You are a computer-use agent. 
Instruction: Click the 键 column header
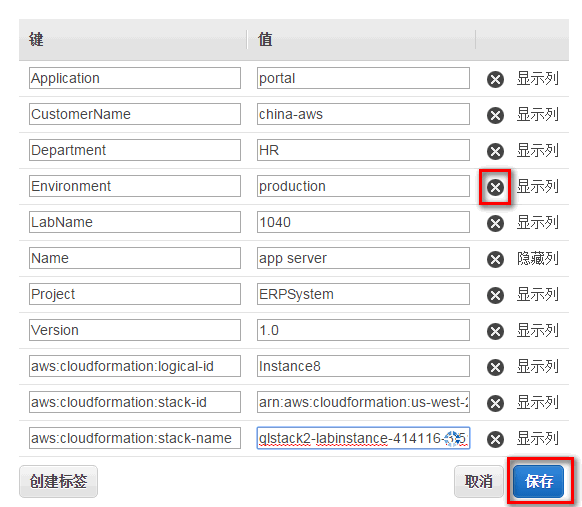coord(36,39)
